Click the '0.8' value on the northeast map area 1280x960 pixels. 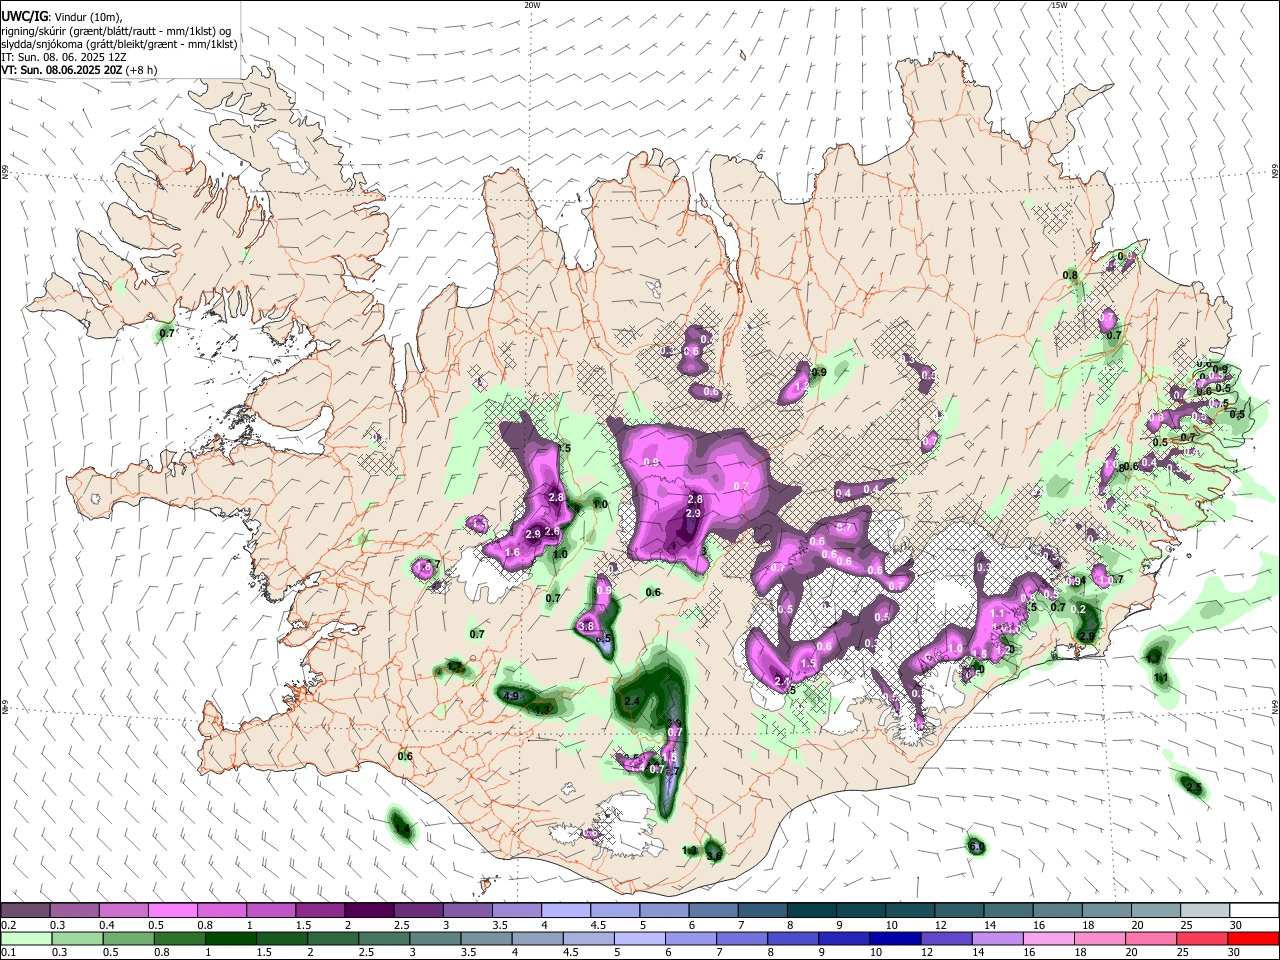(1070, 275)
